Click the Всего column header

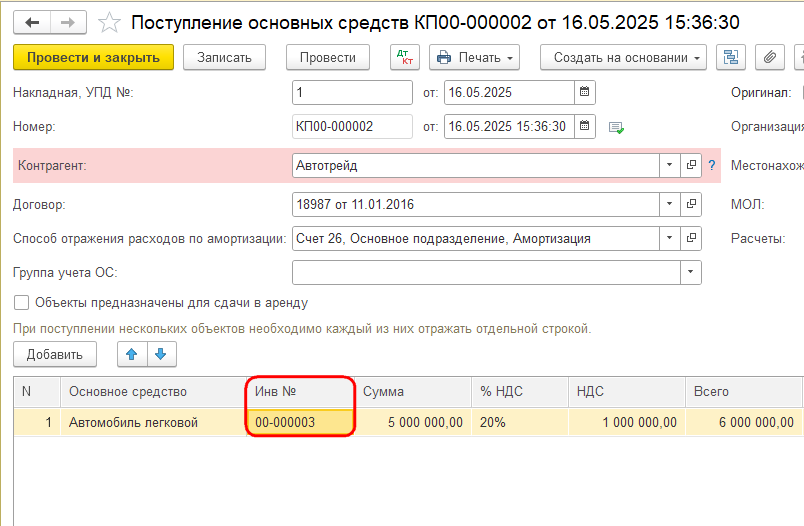743,392
